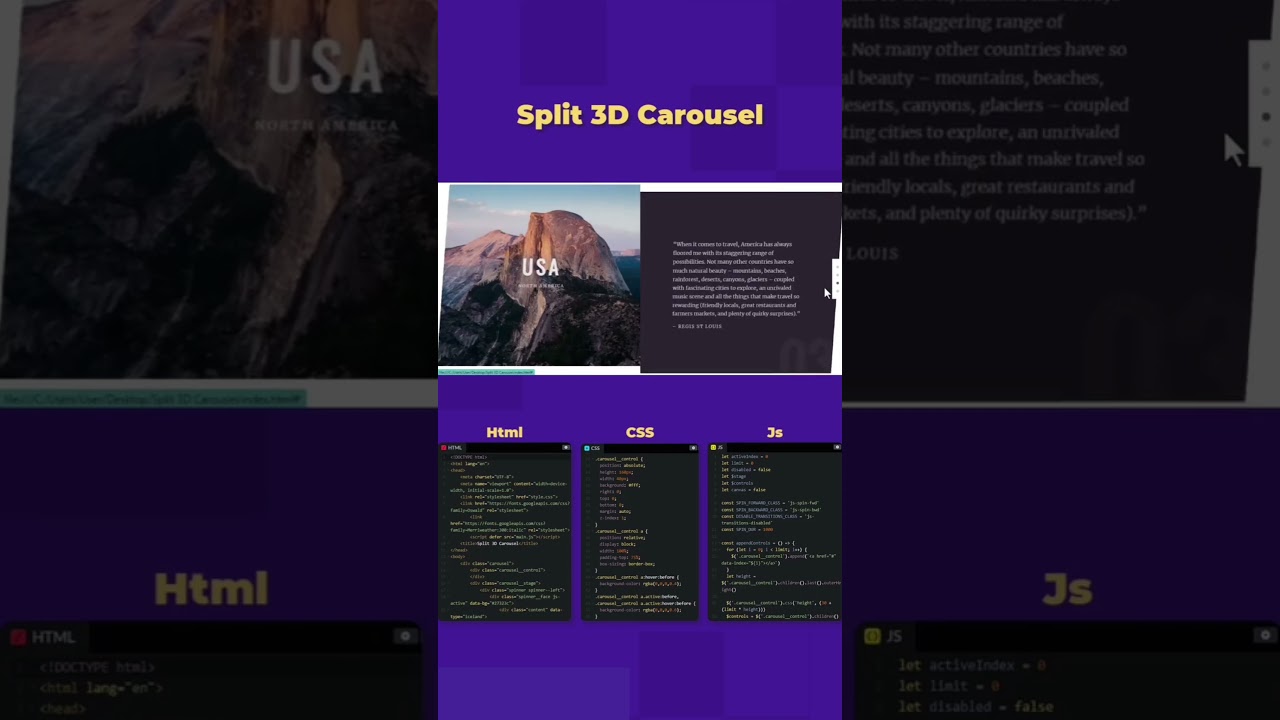
Task: Select the JS tab of the third code panel
Action: tap(717, 447)
